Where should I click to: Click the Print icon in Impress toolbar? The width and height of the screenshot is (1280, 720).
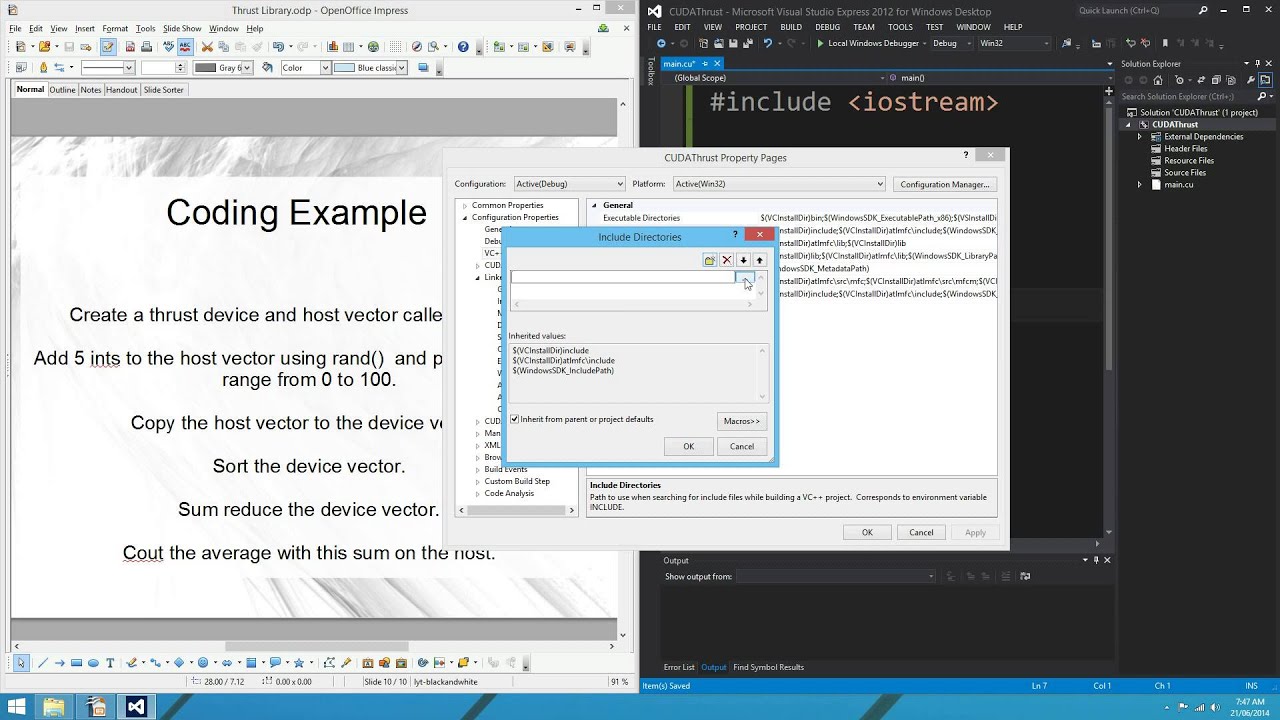146,46
